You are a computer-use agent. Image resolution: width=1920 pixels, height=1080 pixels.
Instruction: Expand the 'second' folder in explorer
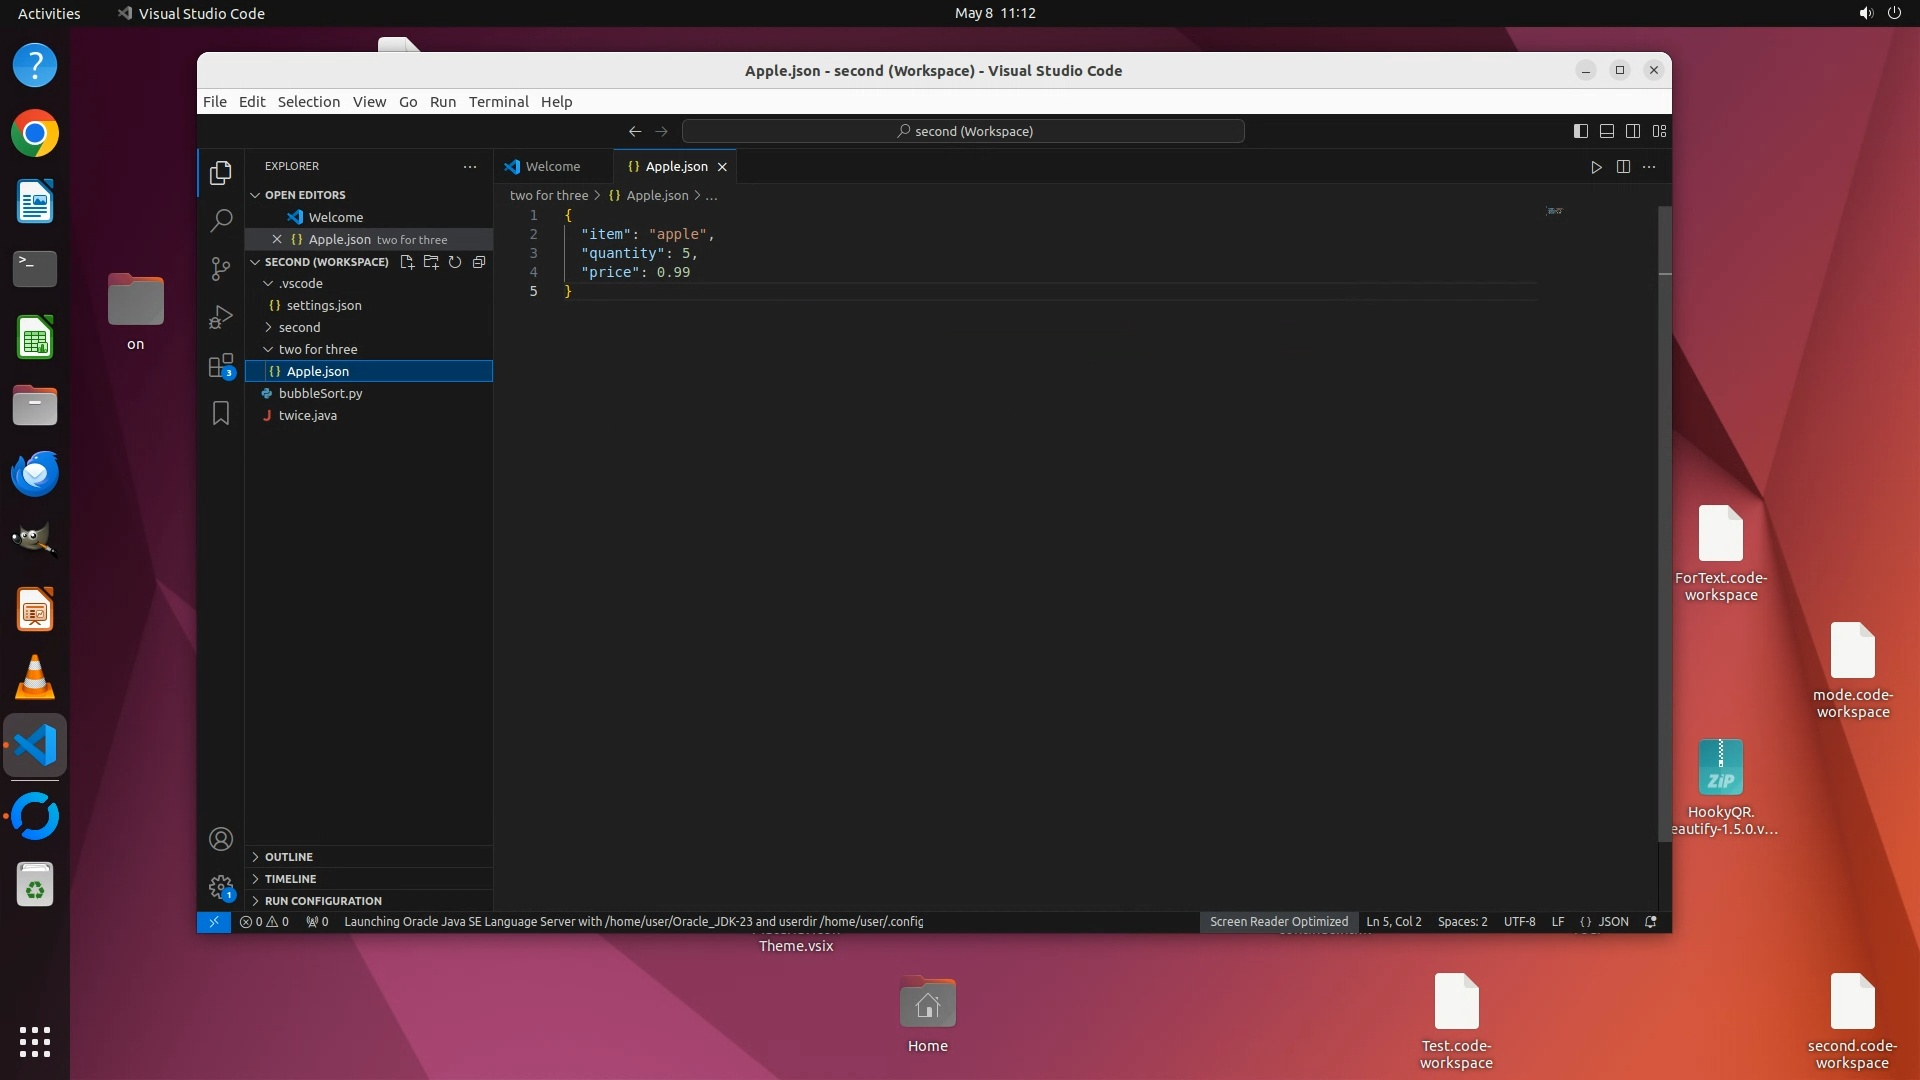[299, 327]
